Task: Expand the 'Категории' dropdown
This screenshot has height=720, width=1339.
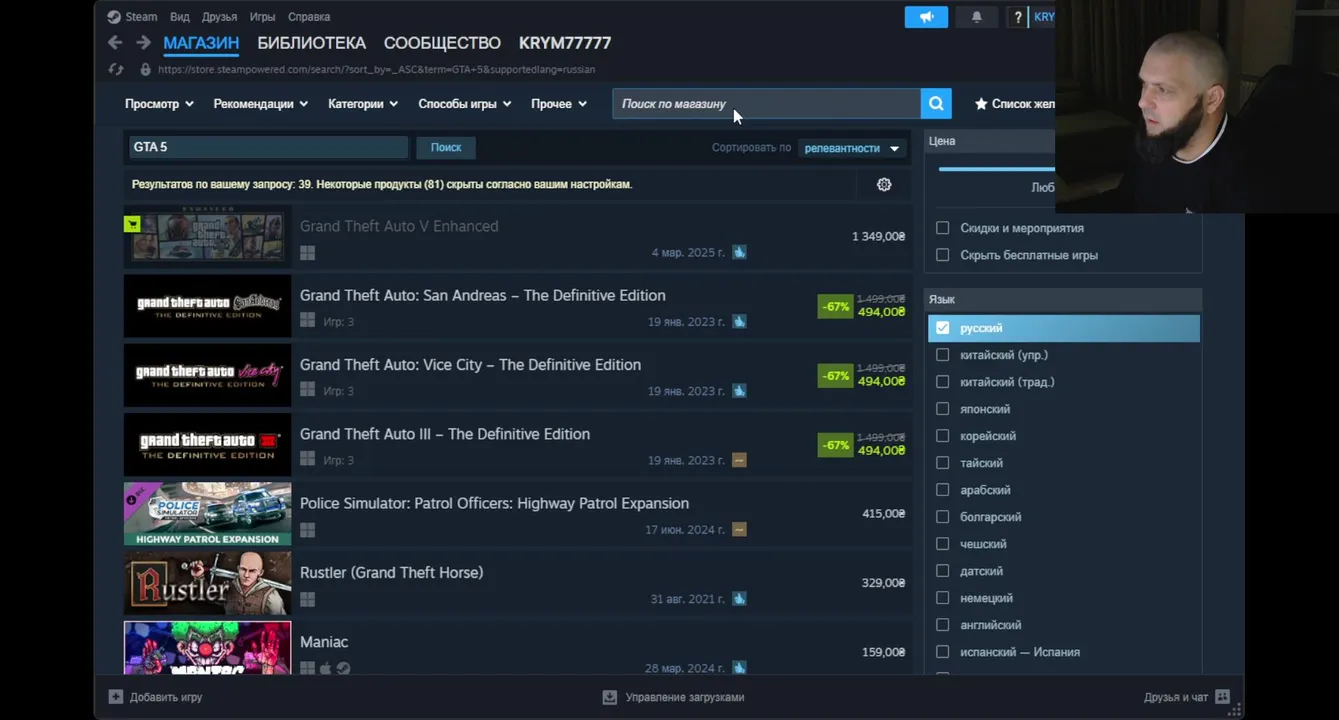Action: pyautogui.click(x=363, y=104)
